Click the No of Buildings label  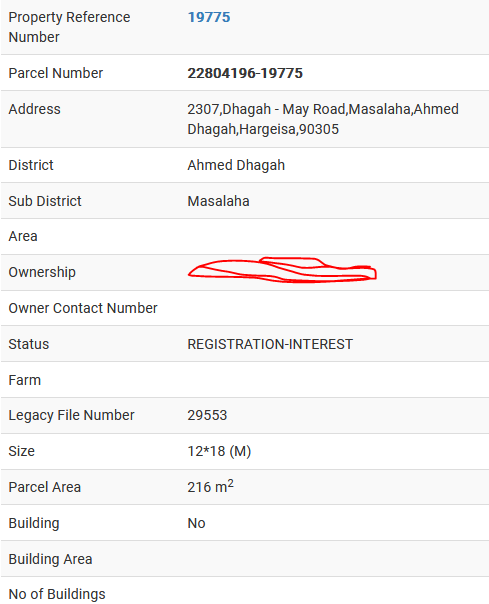point(57,594)
